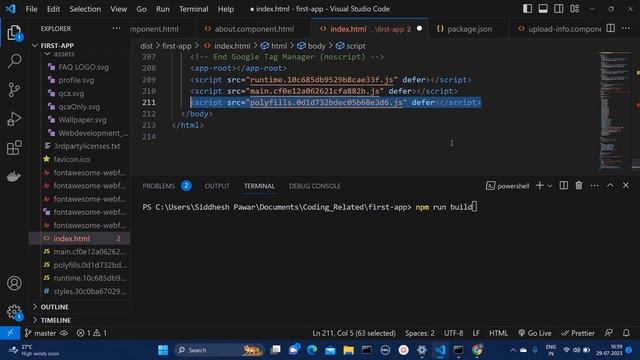Screen dimensions: 640x360
Task: Switch to the Output tab
Action: (217, 186)
